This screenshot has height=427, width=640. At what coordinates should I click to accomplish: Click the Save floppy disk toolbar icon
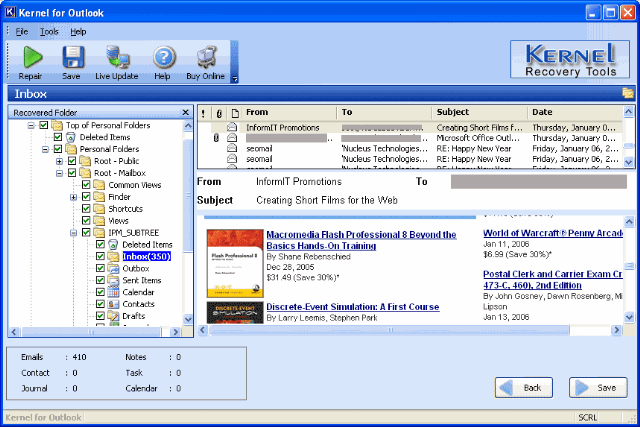click(x=71, y=58)
